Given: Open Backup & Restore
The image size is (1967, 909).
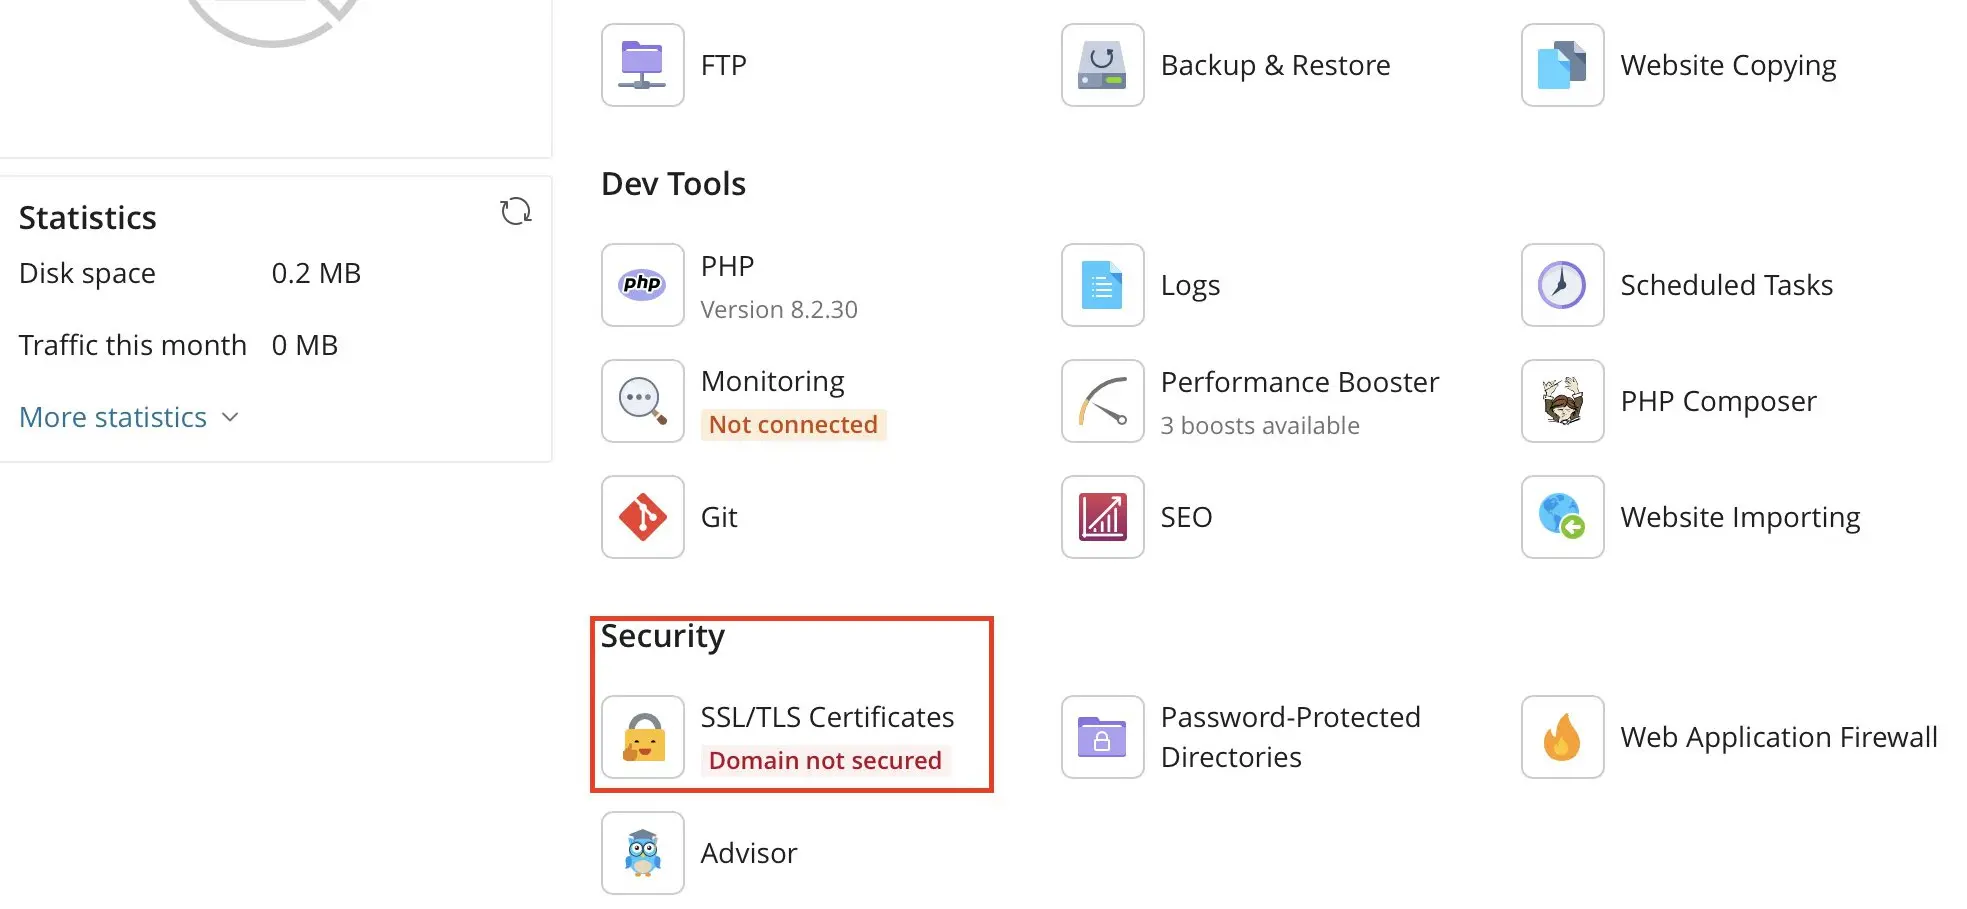Looking at the screenshot, I should (1101, 65).
